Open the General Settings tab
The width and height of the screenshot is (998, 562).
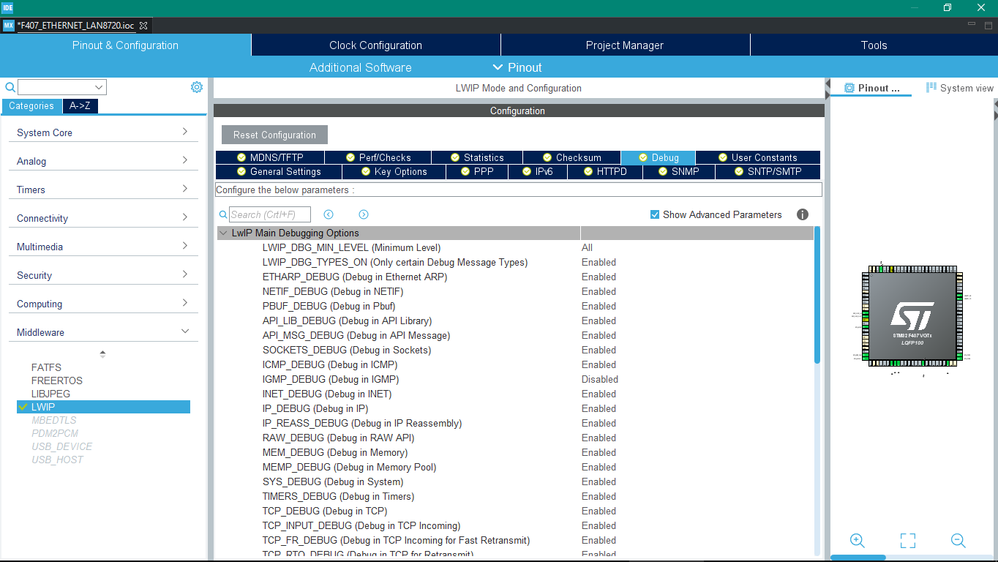279,171
